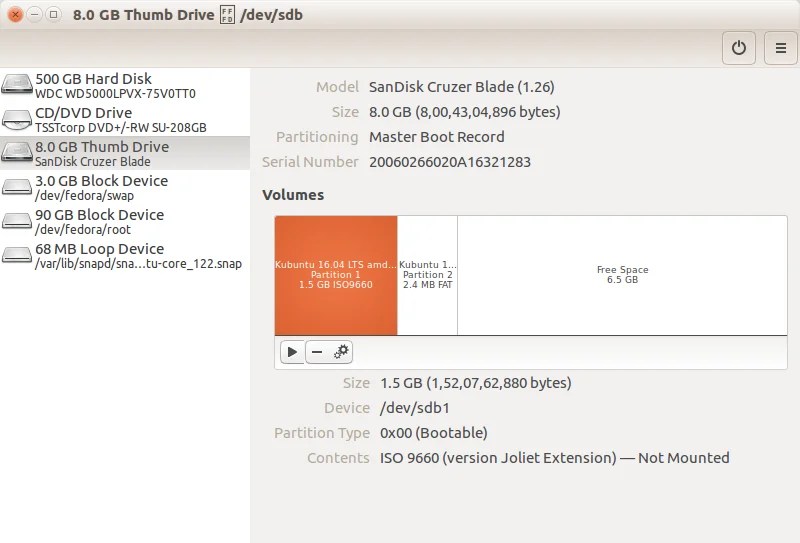The width and height of the screenshot is (800, 543).
Task: Click the snap loop device path text
Action: coord(138,264)
